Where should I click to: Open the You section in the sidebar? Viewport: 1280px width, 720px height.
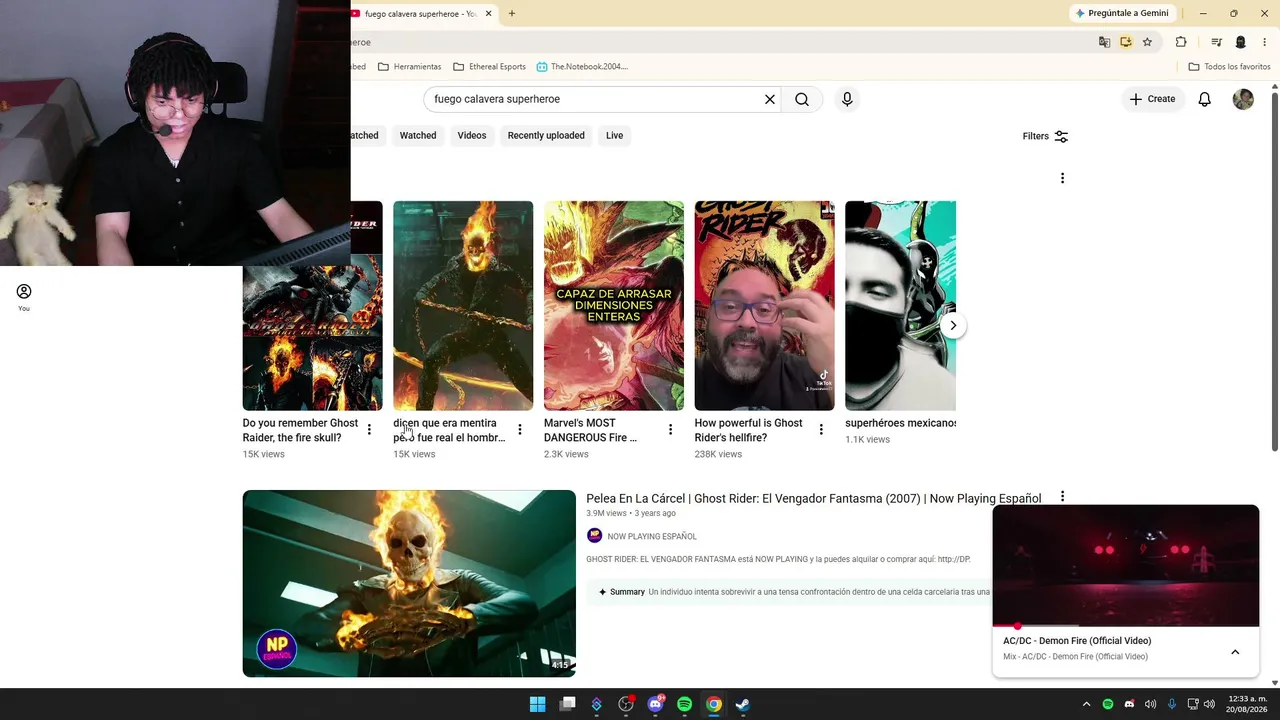pos(24,297)
